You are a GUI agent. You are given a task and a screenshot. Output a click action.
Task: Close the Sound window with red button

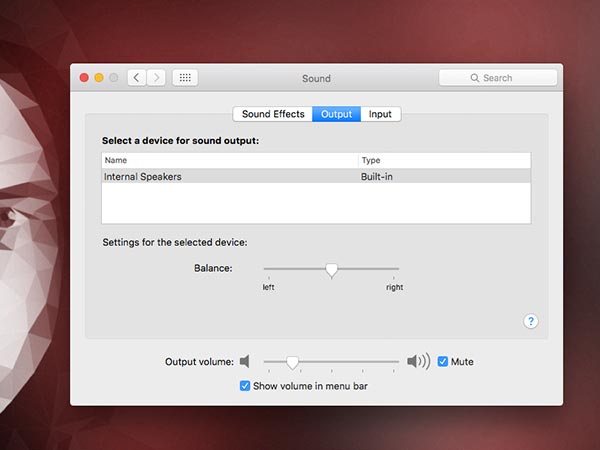point(84,78)
